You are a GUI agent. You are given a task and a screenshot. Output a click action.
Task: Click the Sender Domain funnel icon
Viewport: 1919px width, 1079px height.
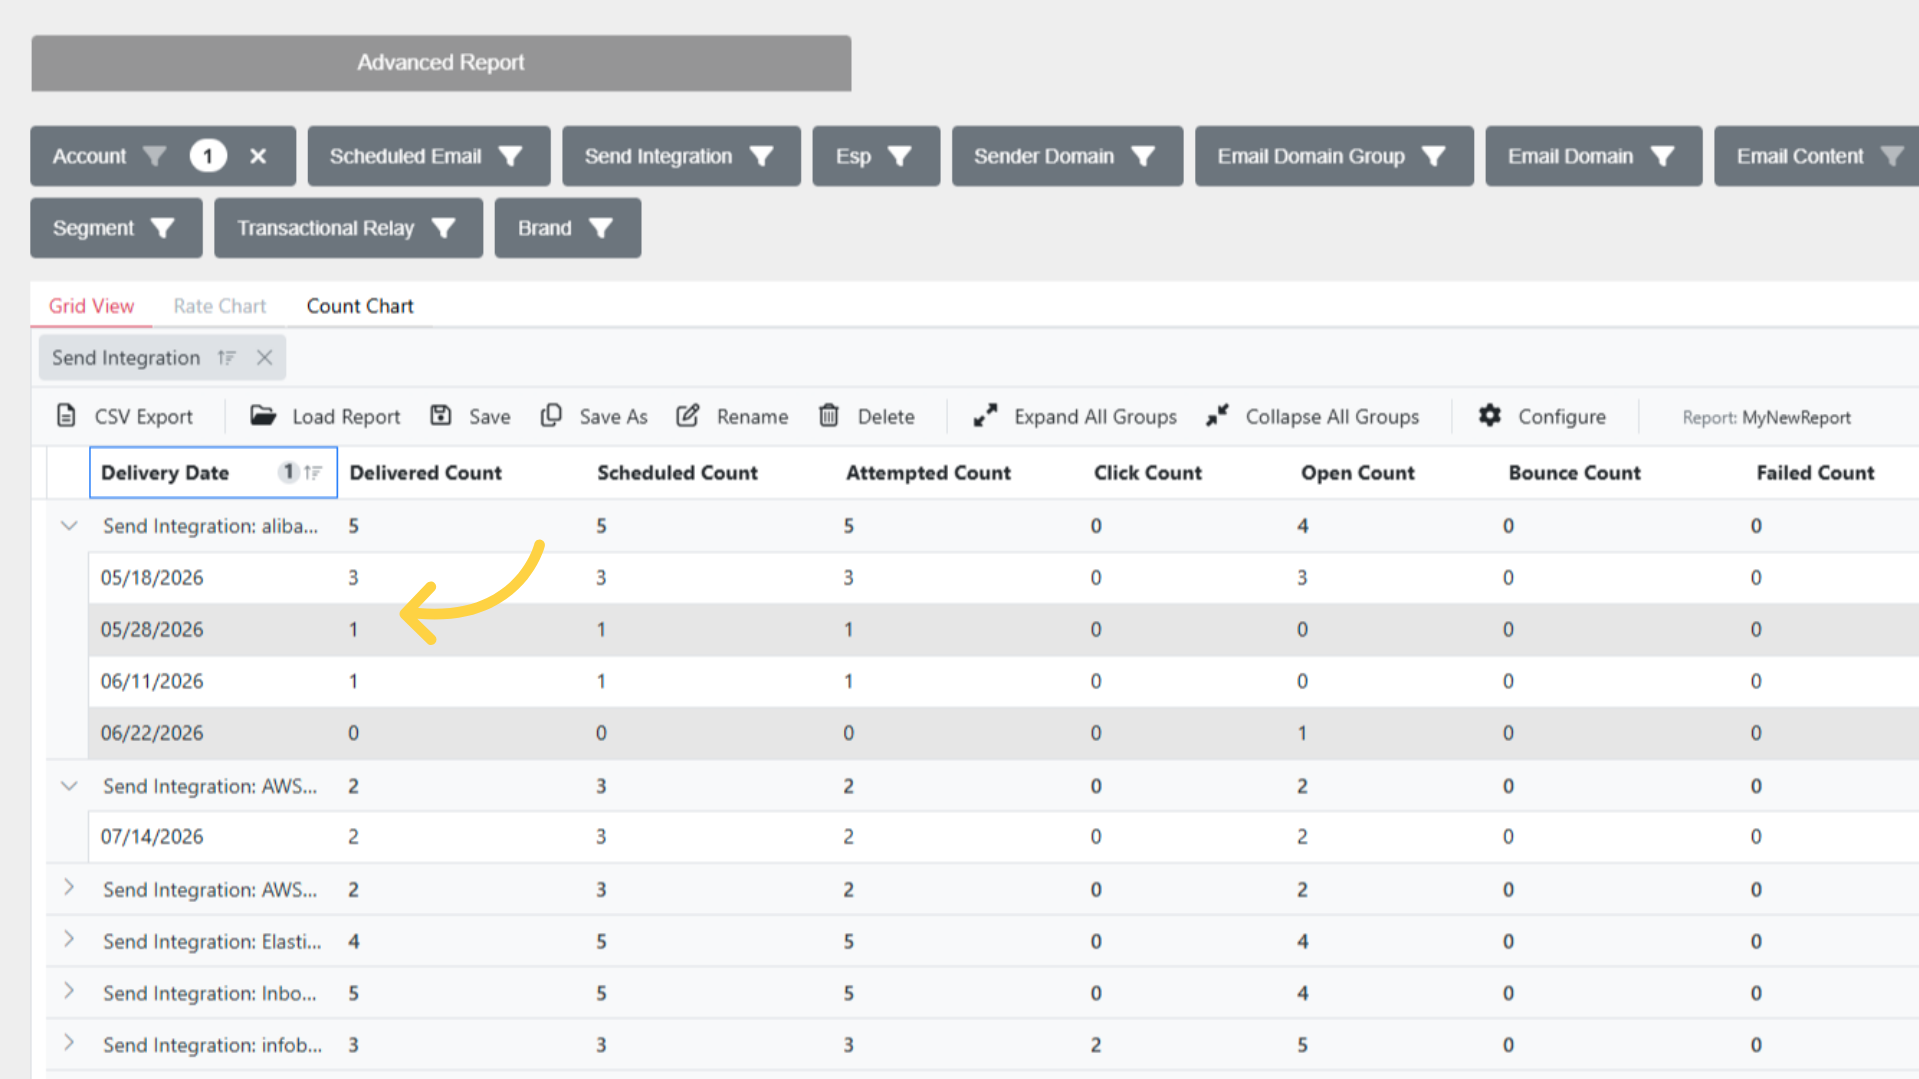pos(1143,156)
